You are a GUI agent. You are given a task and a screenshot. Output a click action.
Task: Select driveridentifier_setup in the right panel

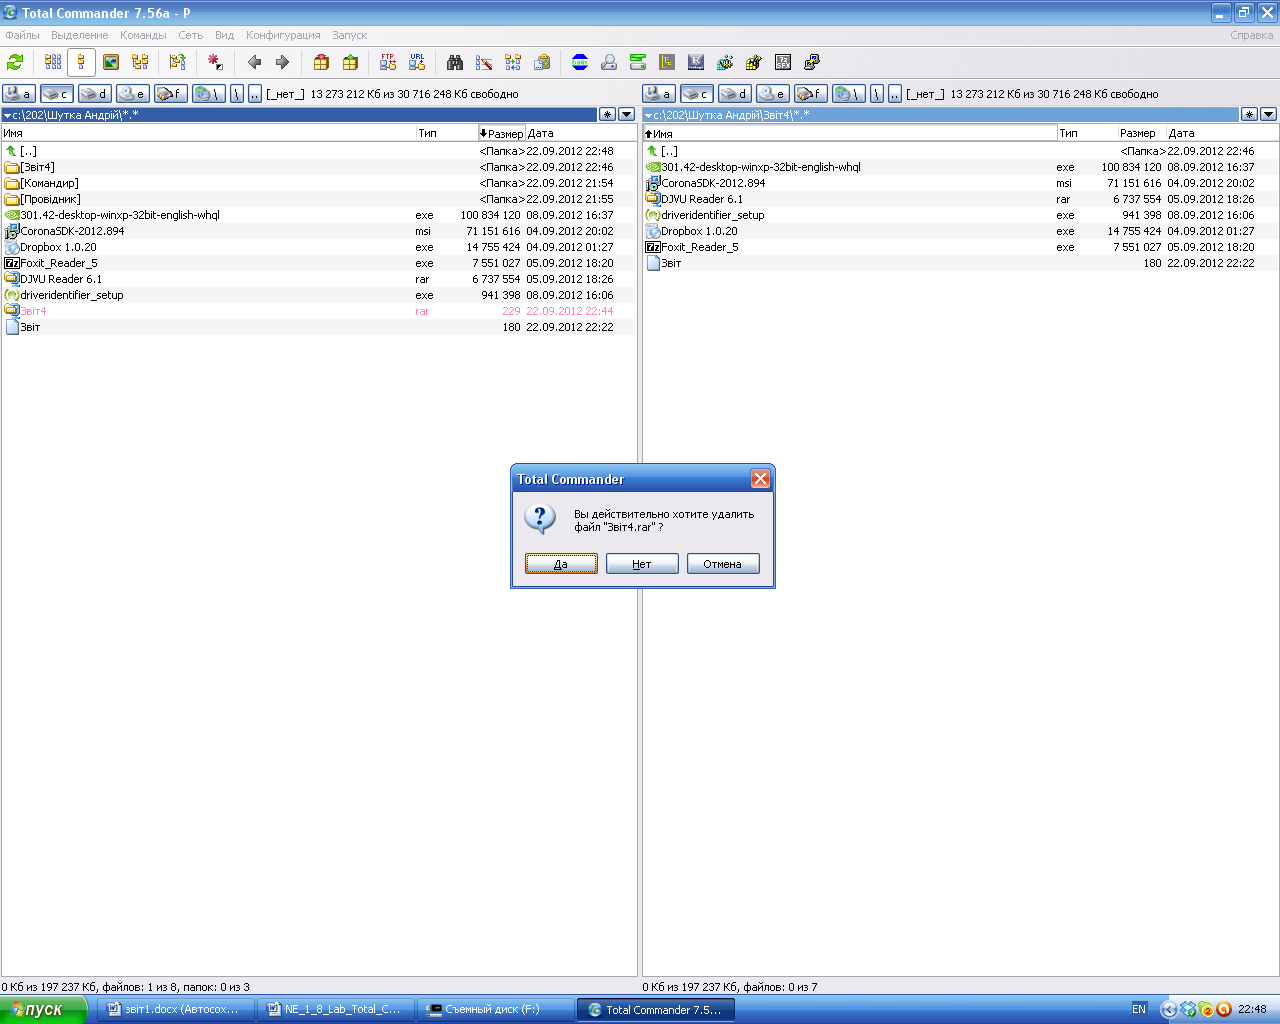point(960,215)
